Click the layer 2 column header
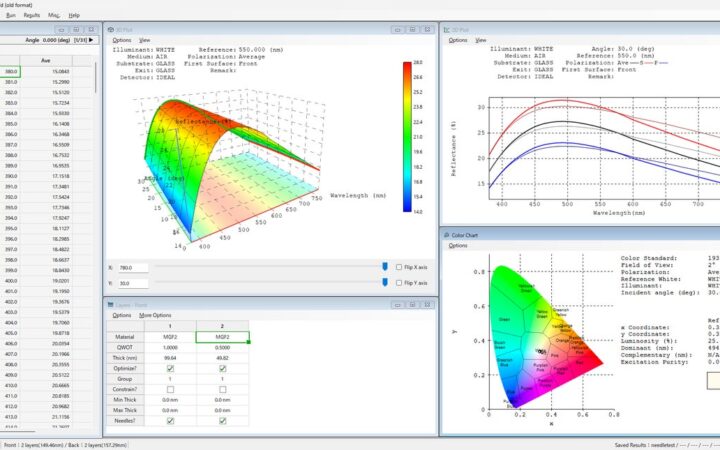The width and height of the screenshot is (720, 450). [222, 326]
